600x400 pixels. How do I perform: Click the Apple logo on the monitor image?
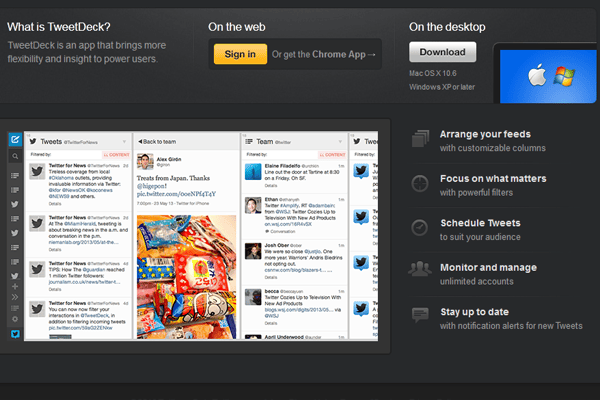point(537,75)
